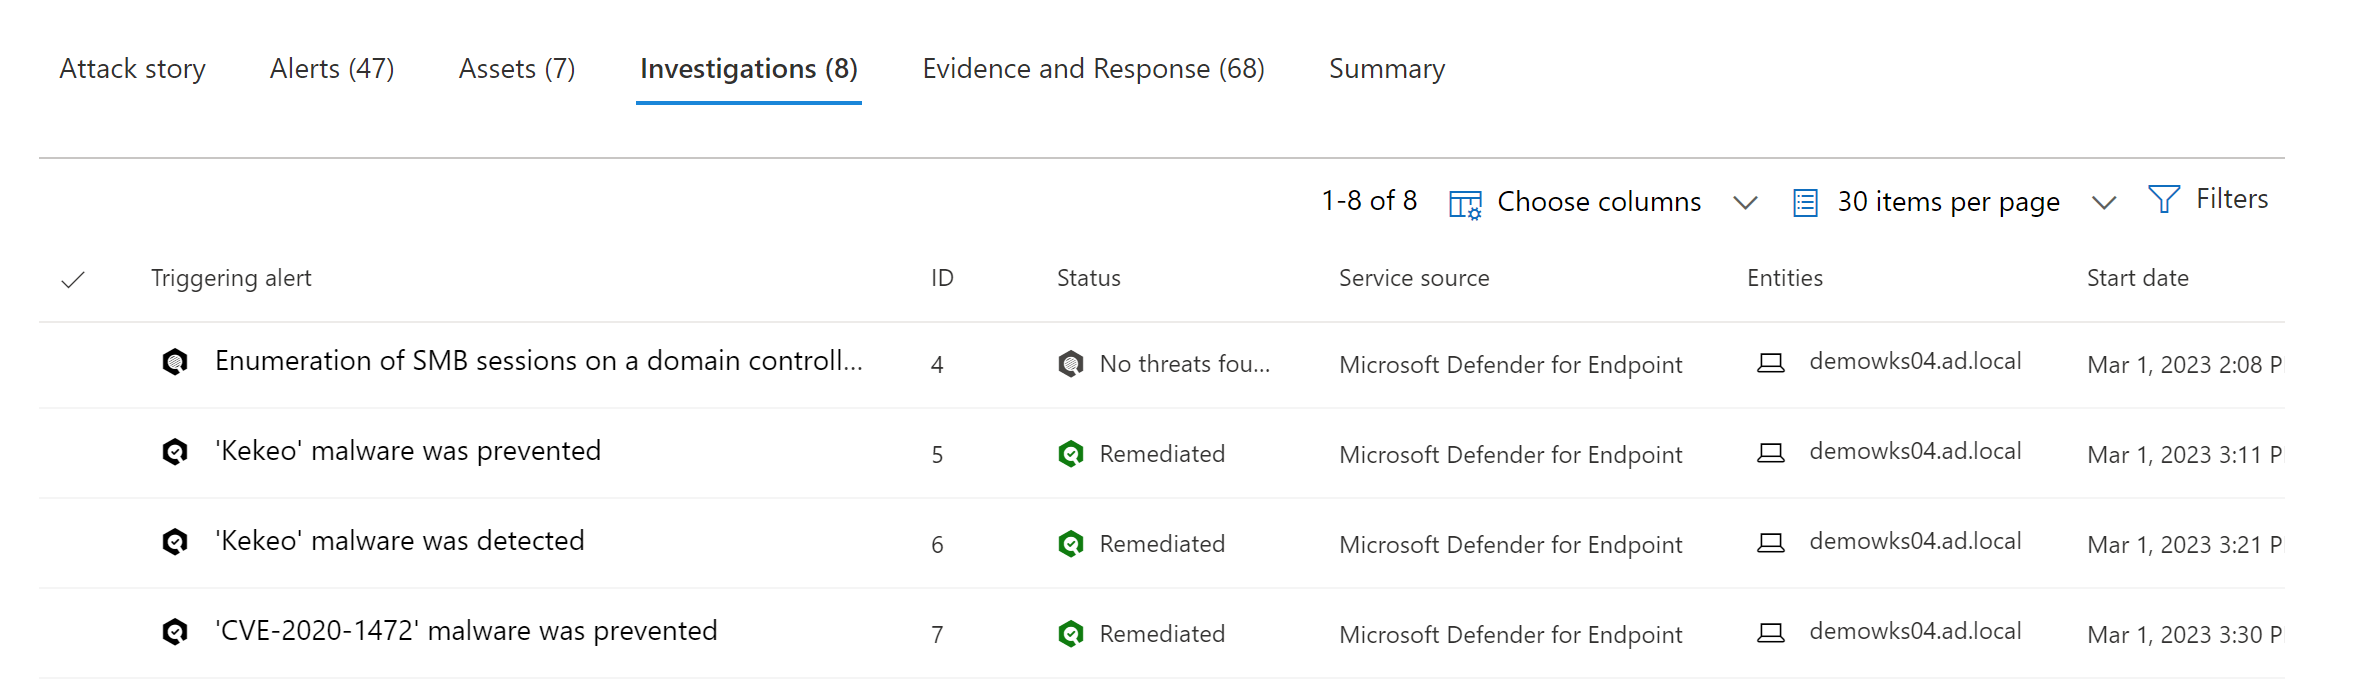Sort by the Start date column header
The height and width of the screenshot is (685, 2354).
click(2137, 278)
